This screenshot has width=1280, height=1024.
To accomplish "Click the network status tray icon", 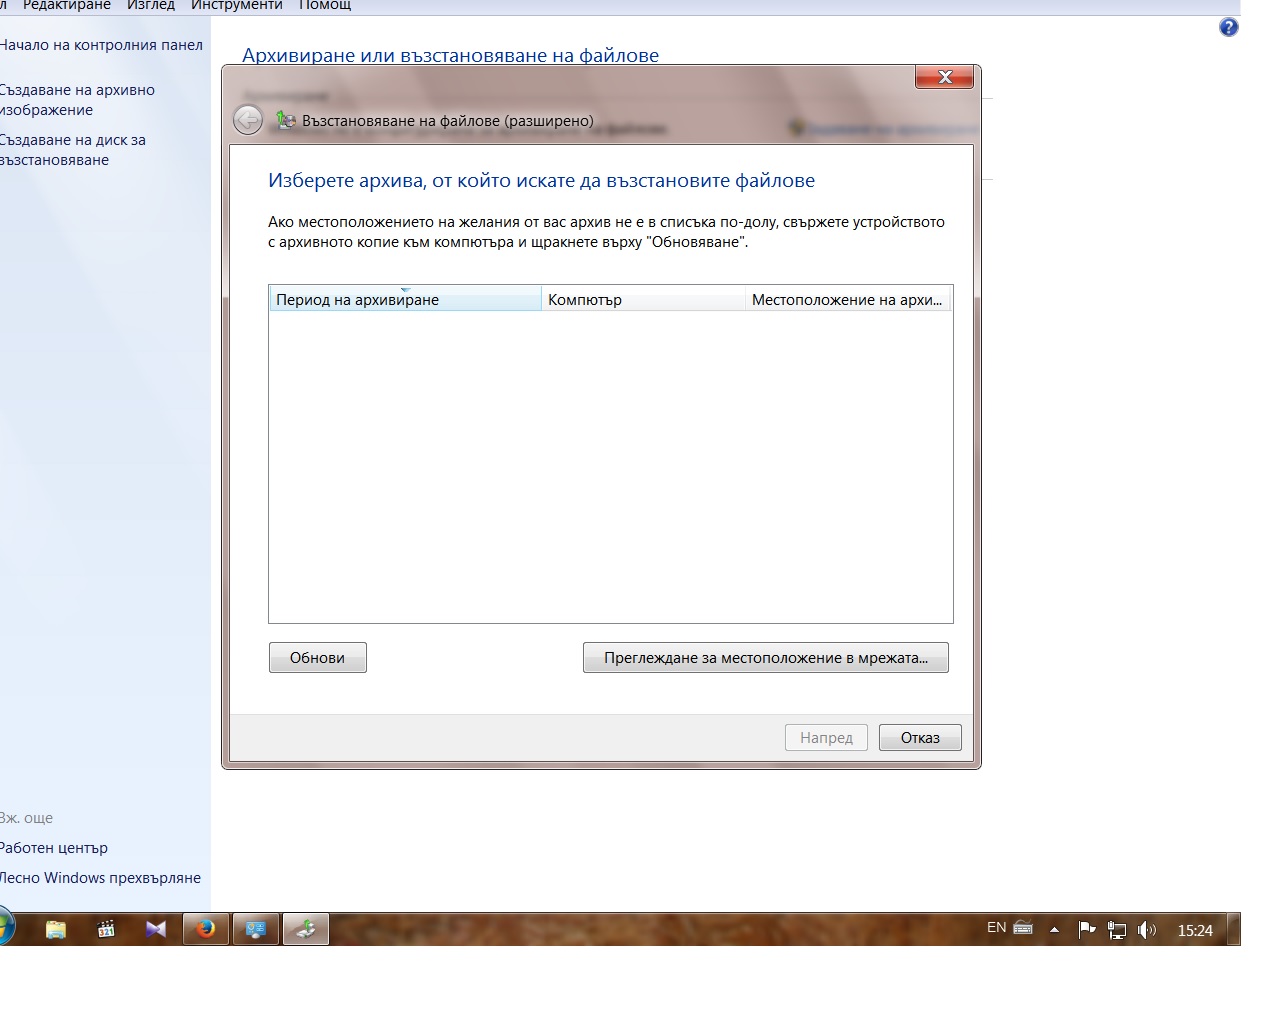I will coord(1116,930).
